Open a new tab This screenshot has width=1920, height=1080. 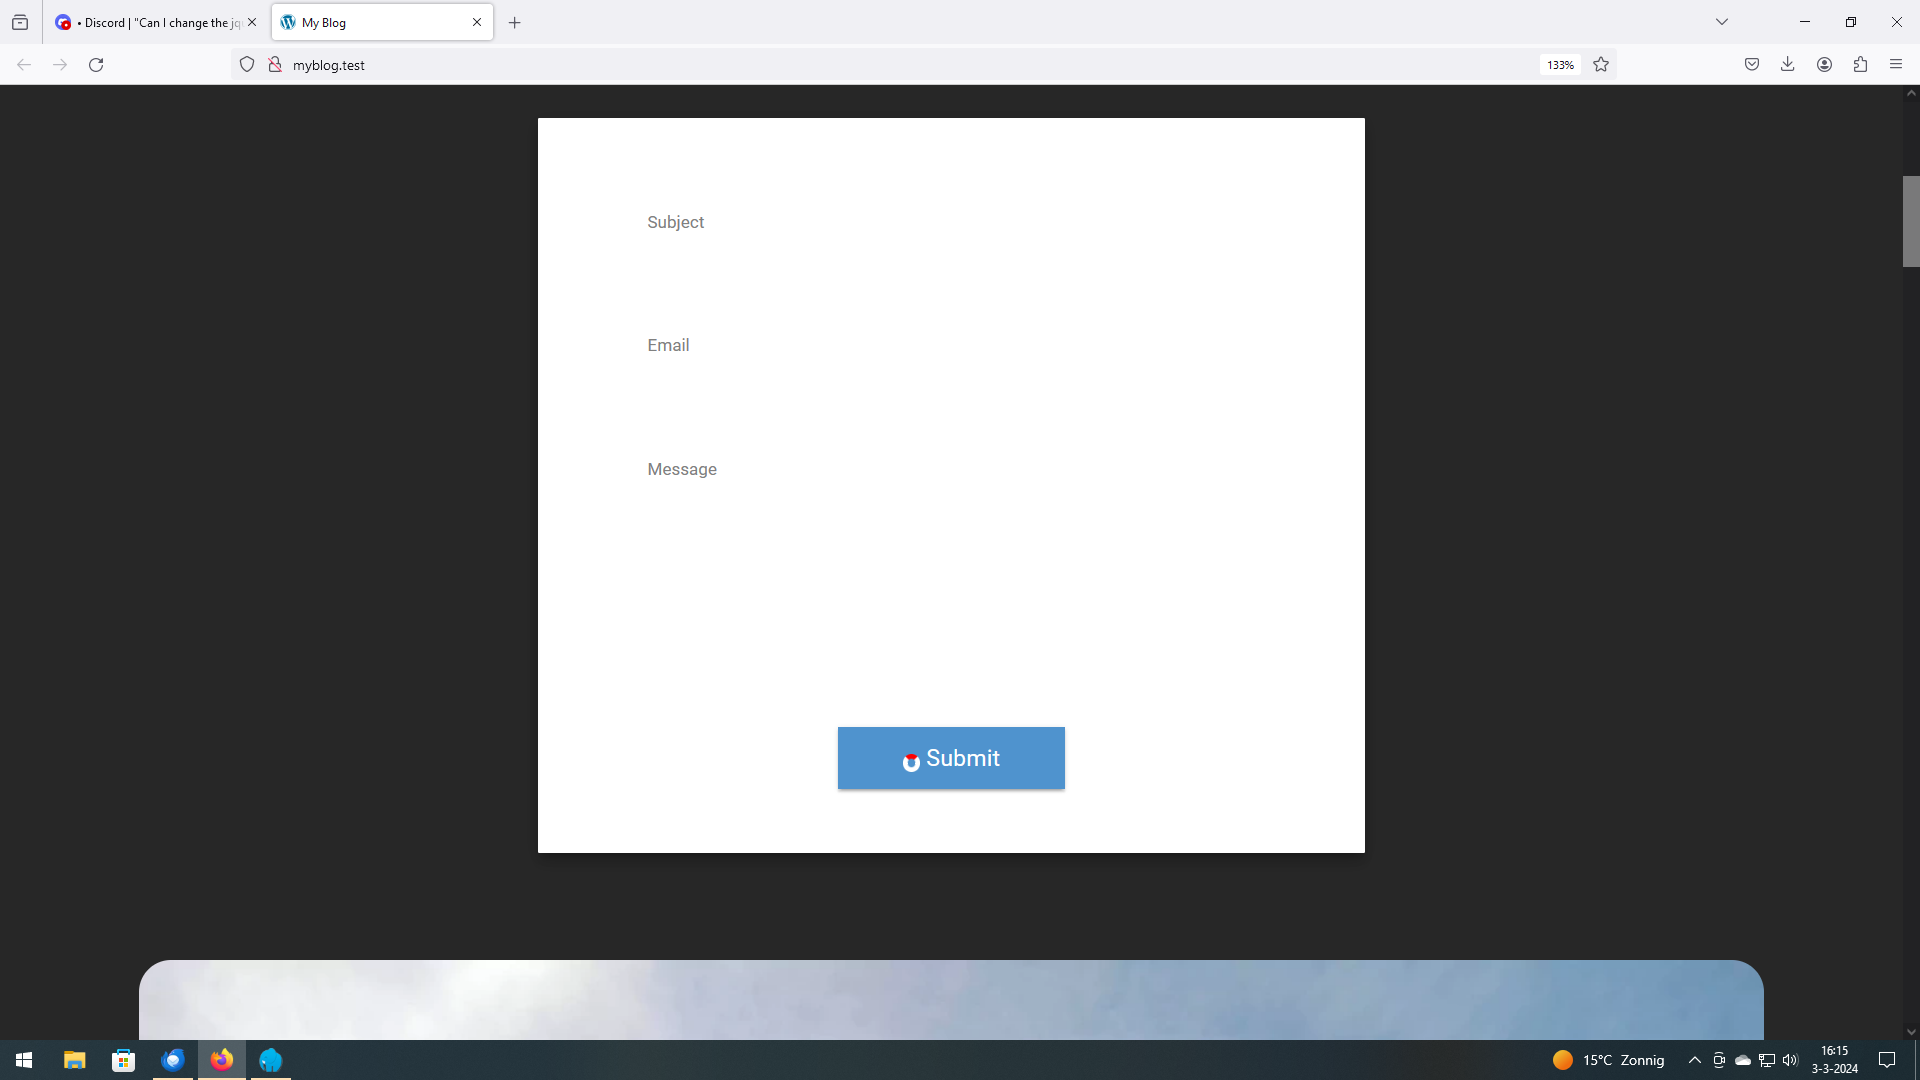(x=515, y=22)
